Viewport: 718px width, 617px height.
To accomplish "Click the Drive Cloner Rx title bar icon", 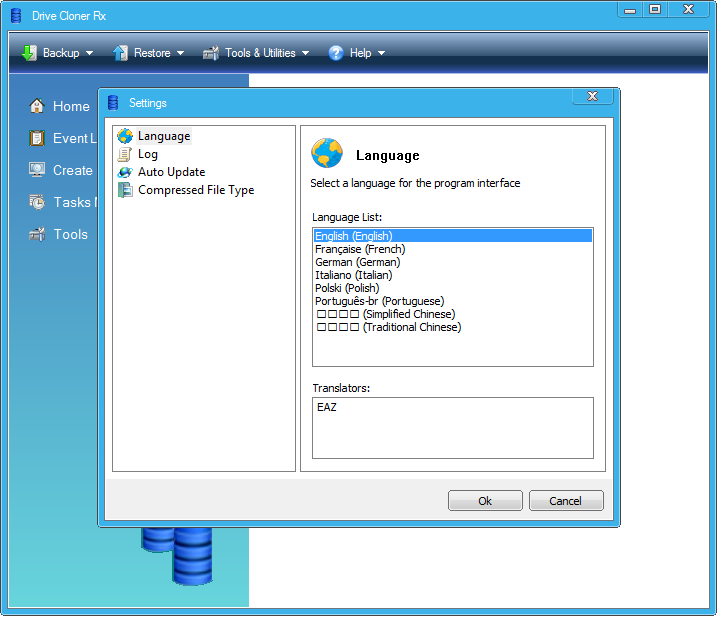I will click(16, 16).
